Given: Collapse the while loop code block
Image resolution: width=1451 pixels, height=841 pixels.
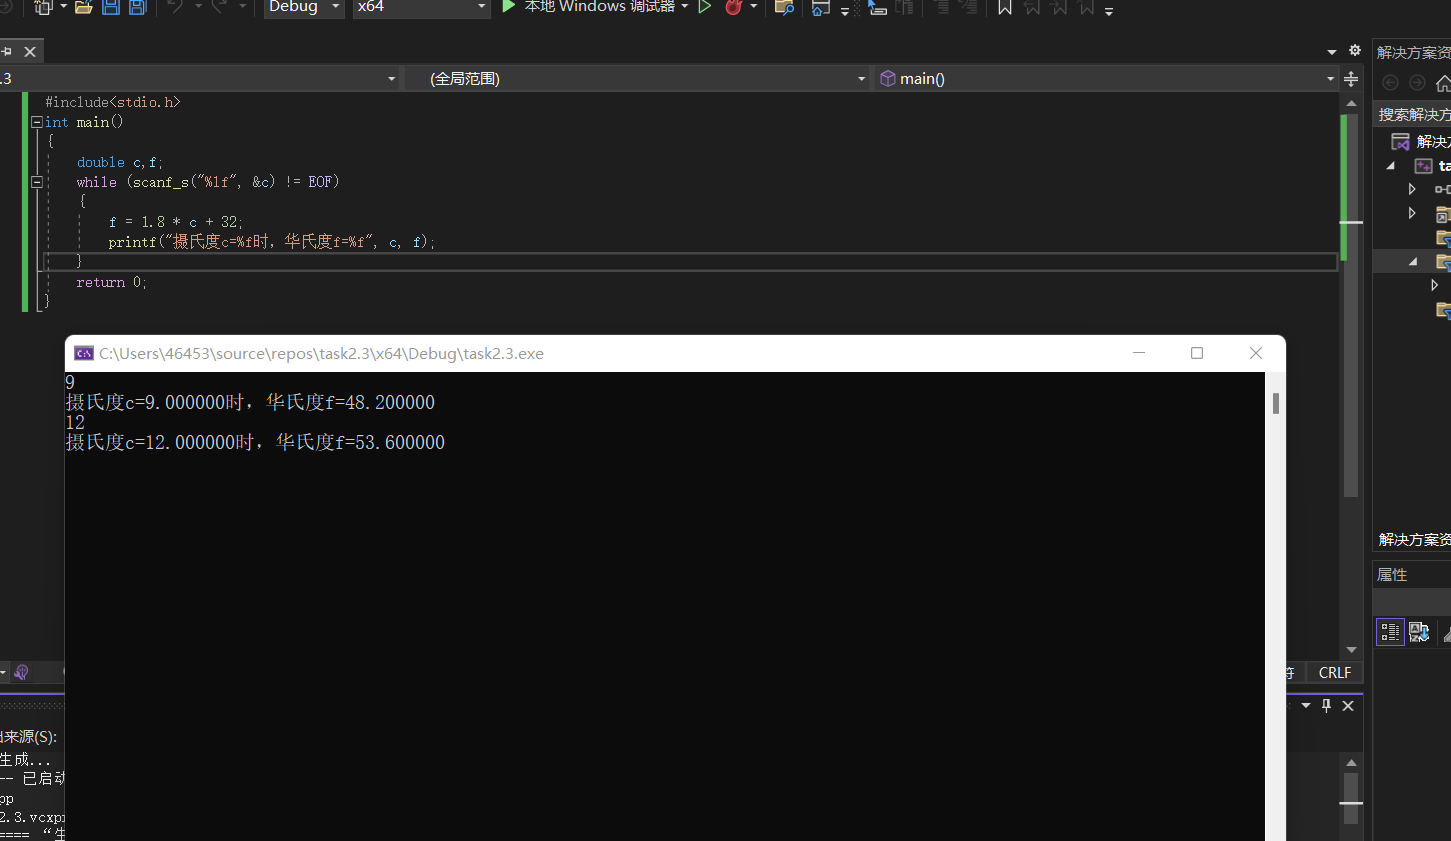Looking at the screenshot, I should click(x=37, y=182).
